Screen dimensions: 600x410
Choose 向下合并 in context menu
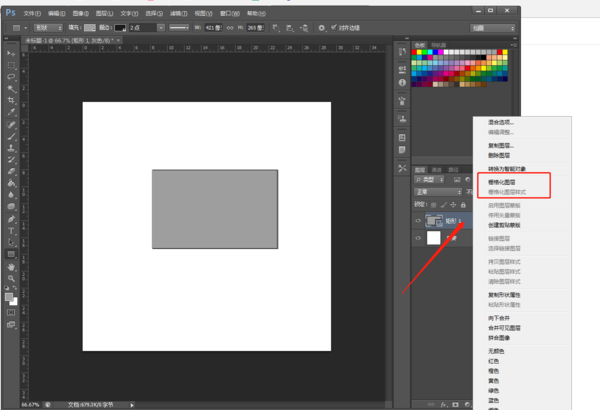tap(499, 318)
